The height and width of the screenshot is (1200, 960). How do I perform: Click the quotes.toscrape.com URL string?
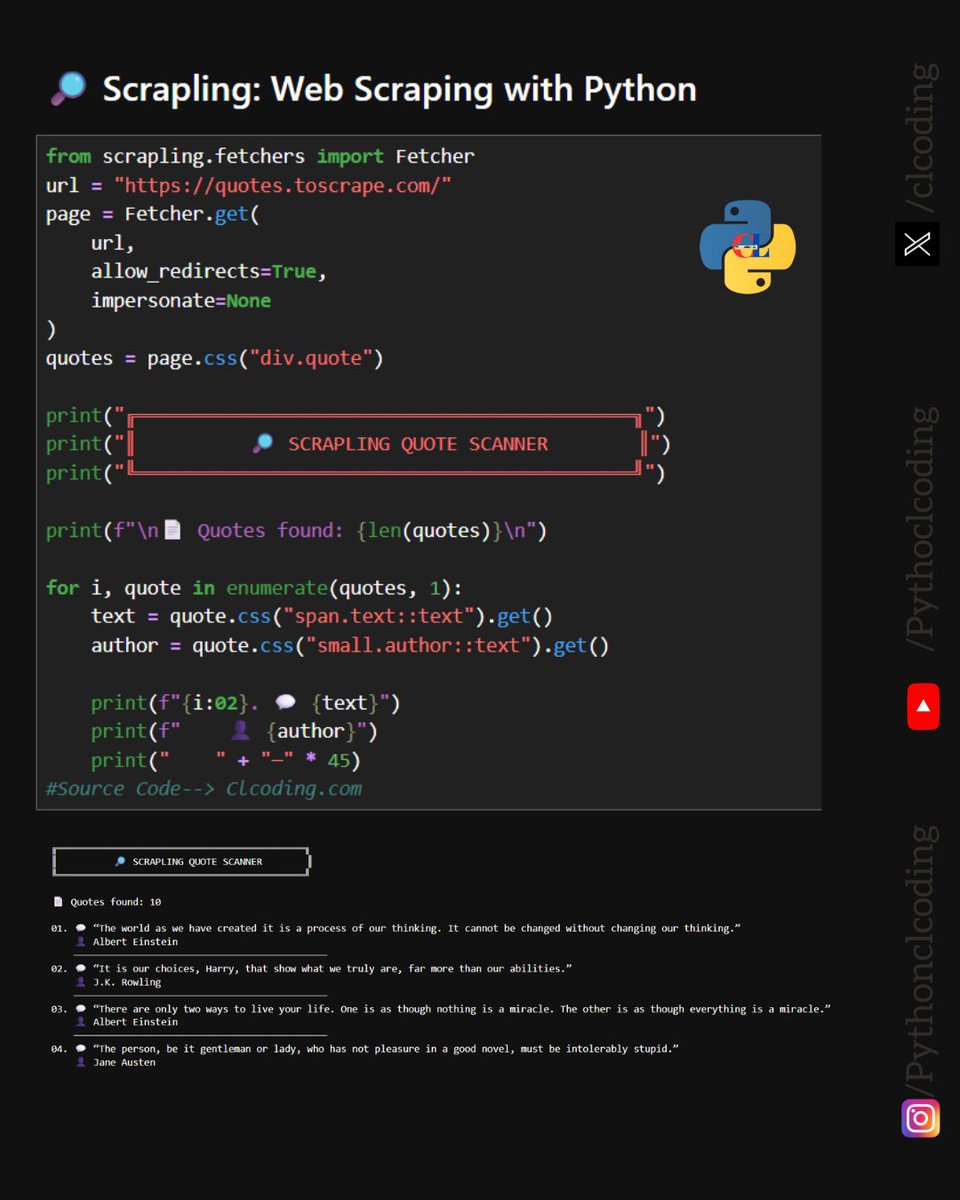(283, 185)
